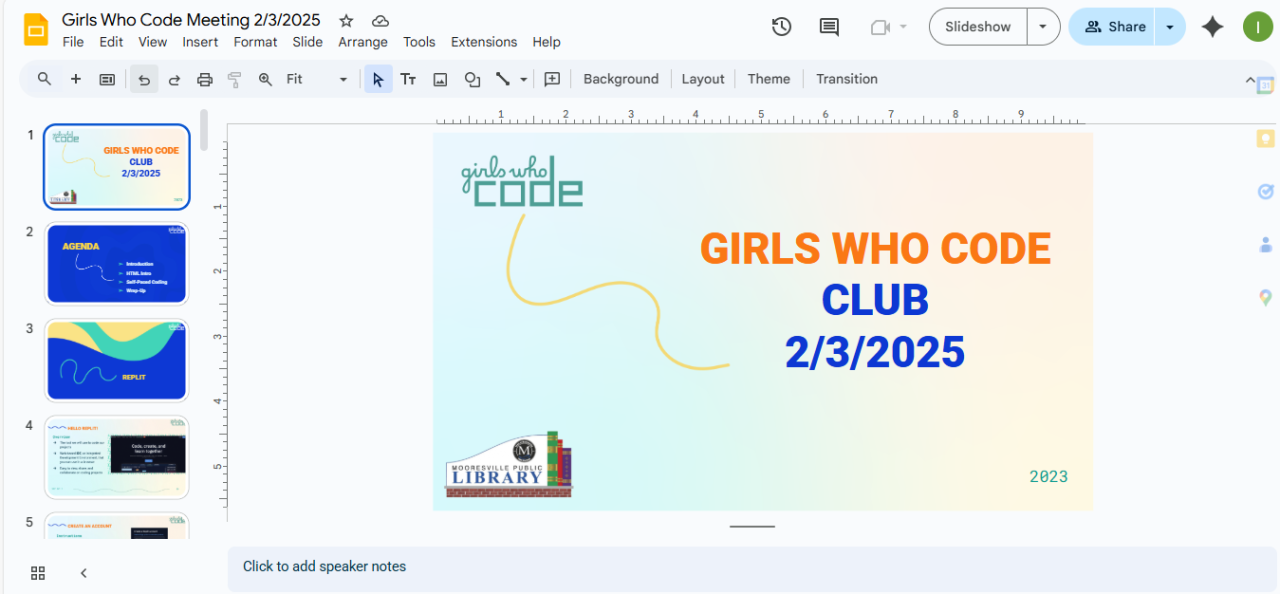Select slide 3 Replit thumbnail

(116, 360)
